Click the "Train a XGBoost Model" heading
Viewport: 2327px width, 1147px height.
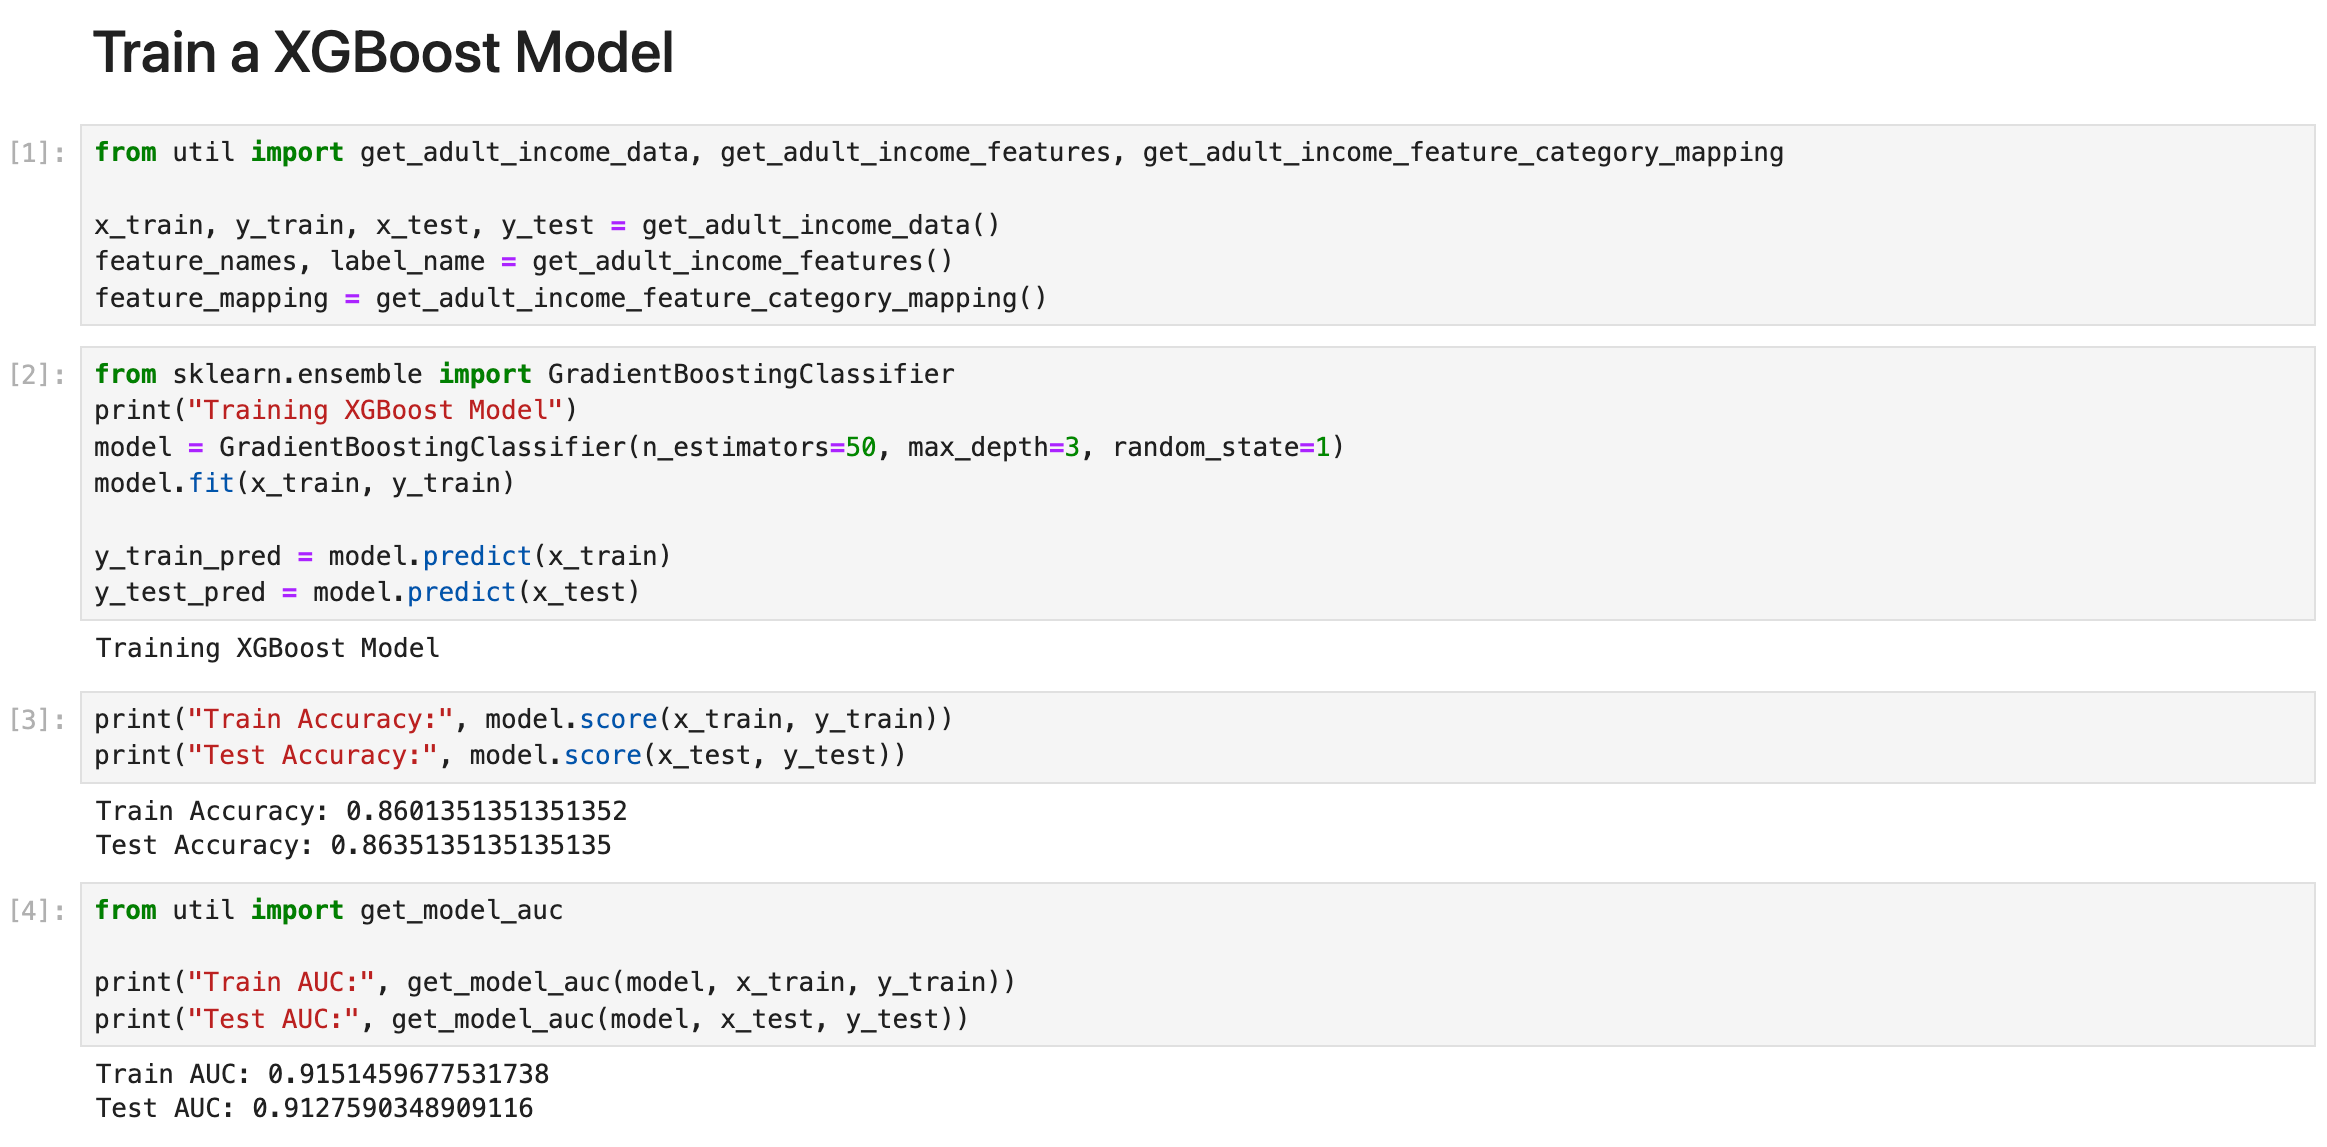click(x=383, y=52)
